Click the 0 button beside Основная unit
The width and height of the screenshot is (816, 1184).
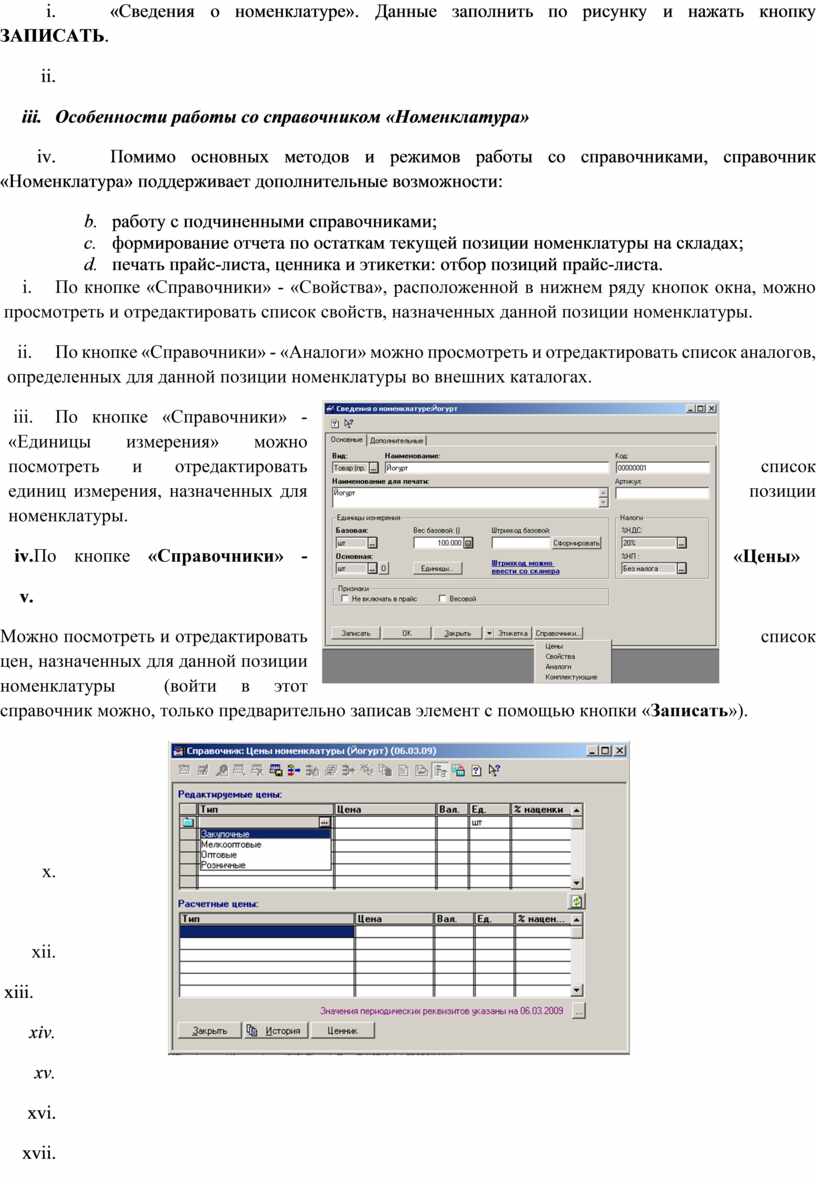(383, 568)
